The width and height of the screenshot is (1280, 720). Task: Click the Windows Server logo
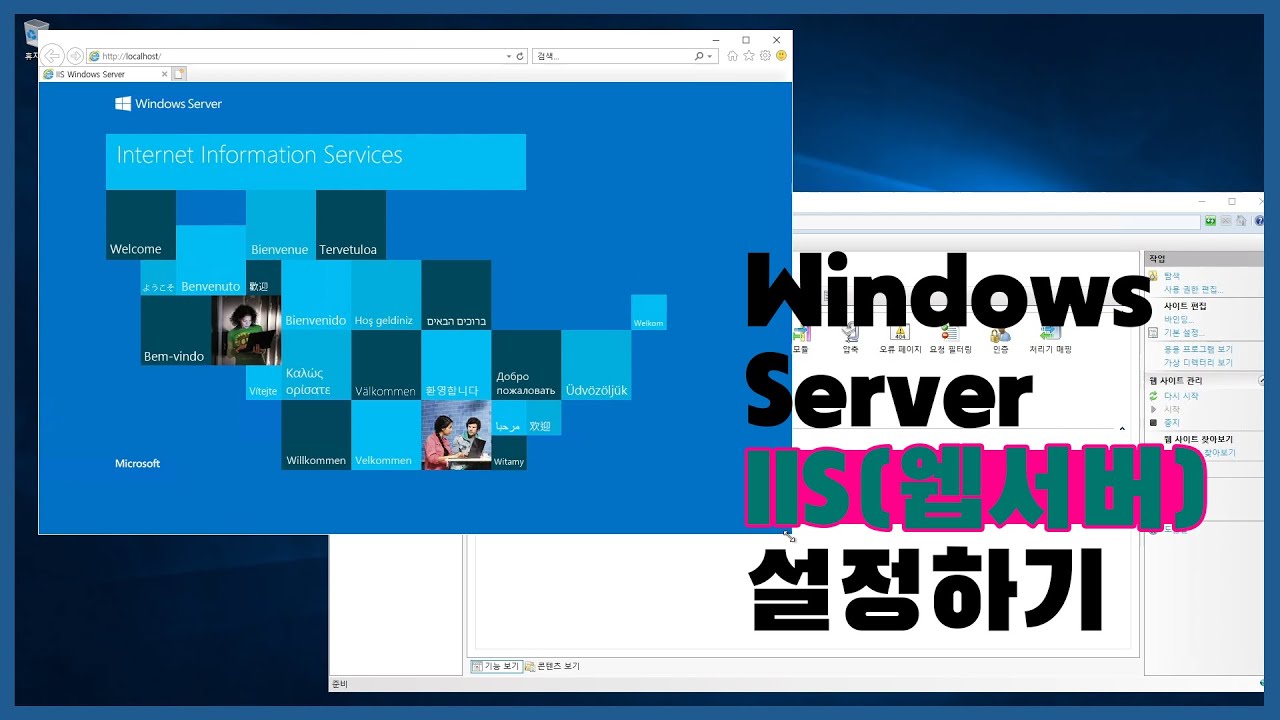(168, 103)
